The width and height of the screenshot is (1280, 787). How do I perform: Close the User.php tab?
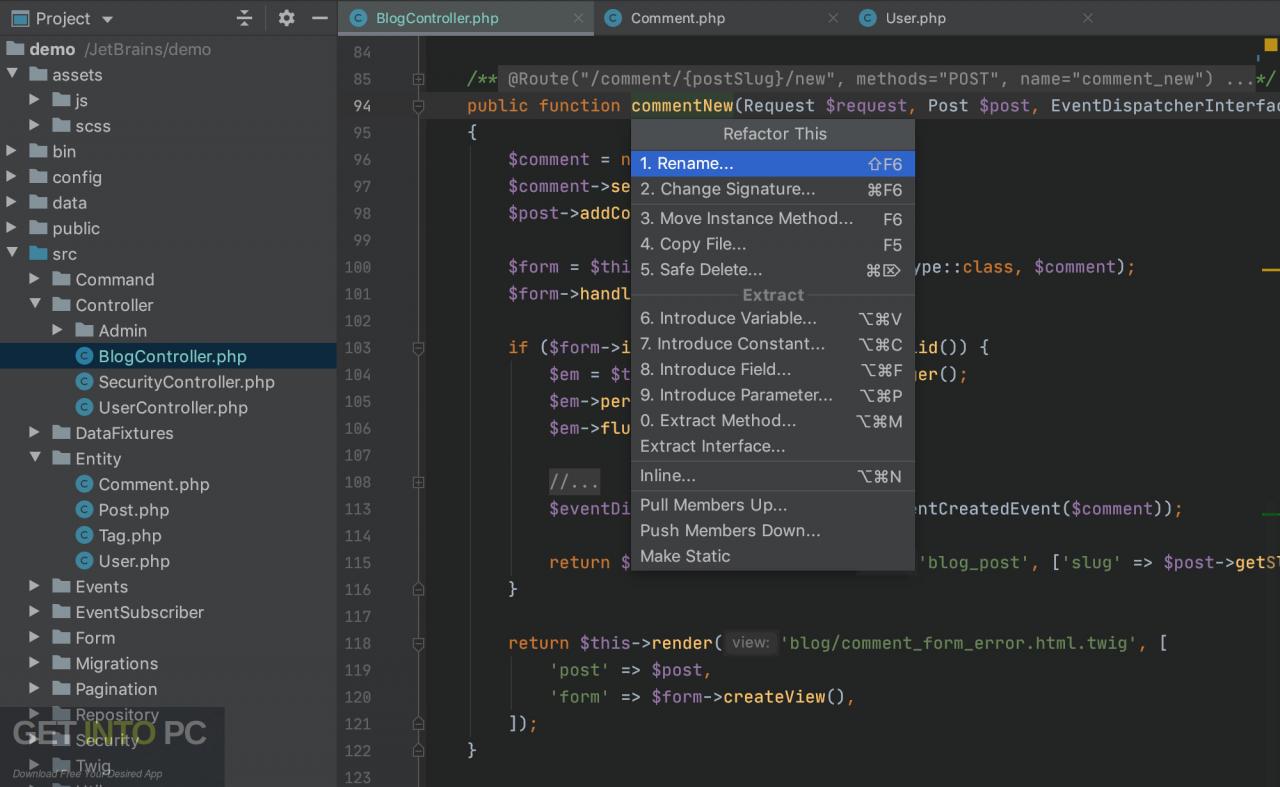[x=1088, y=18]
